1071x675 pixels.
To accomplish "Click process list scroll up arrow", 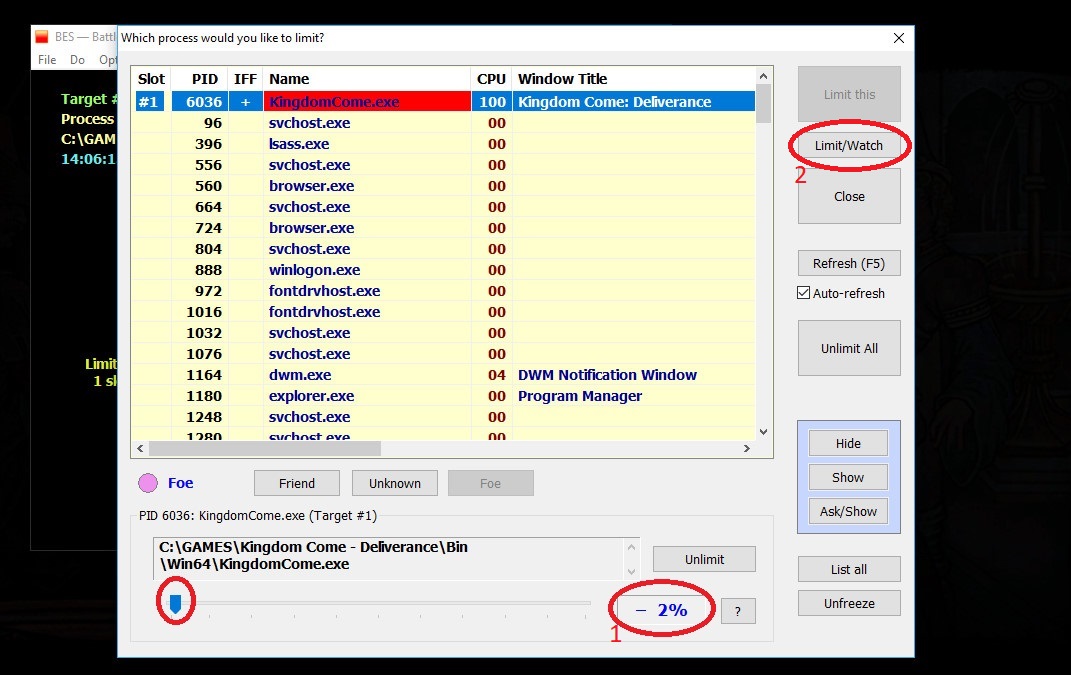I will coord(764,76).
